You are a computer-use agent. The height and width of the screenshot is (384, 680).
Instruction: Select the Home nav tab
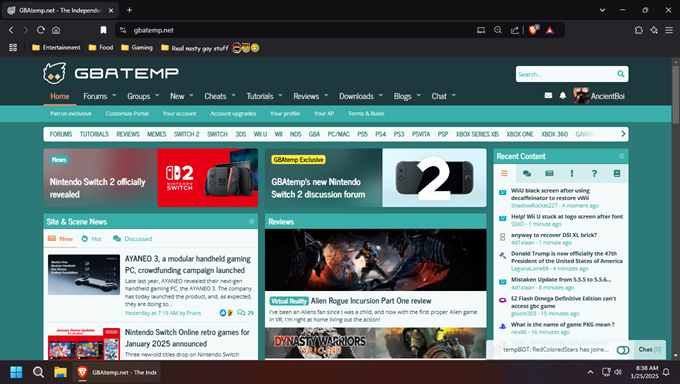(x=60, y=96)
